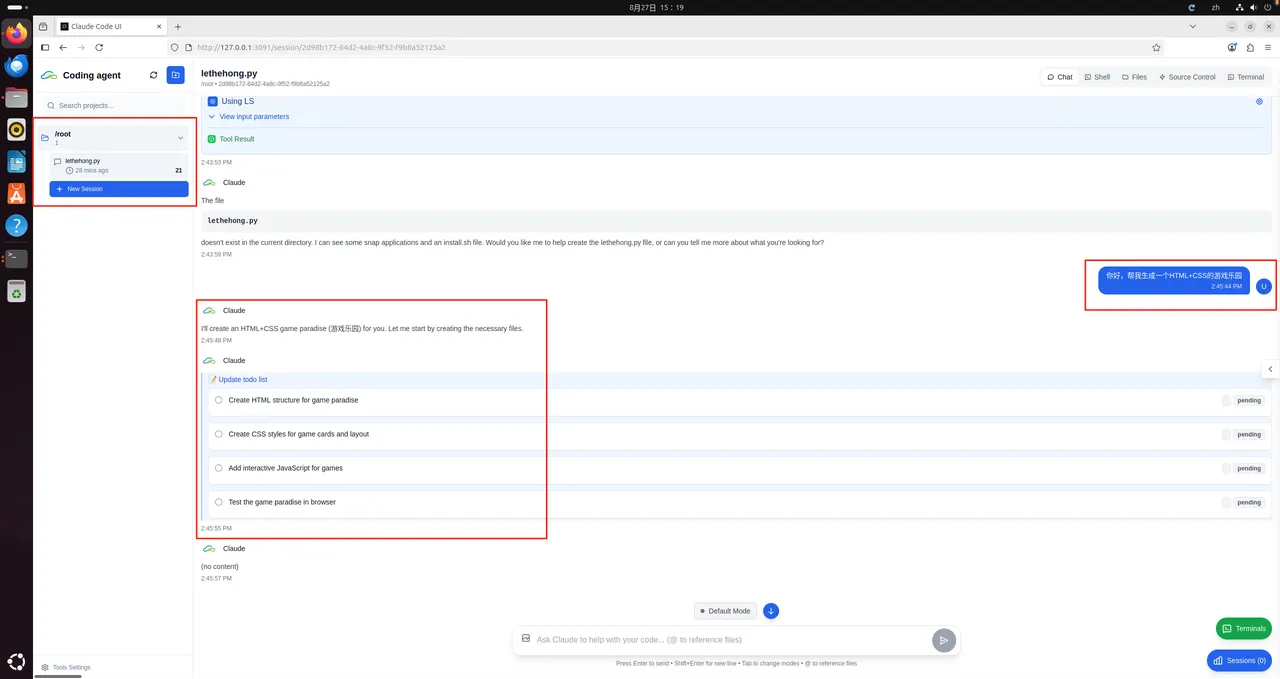Screen dimensions: 1280x679
Task: Reload the page in Firefox
Action: coord(99,47)
